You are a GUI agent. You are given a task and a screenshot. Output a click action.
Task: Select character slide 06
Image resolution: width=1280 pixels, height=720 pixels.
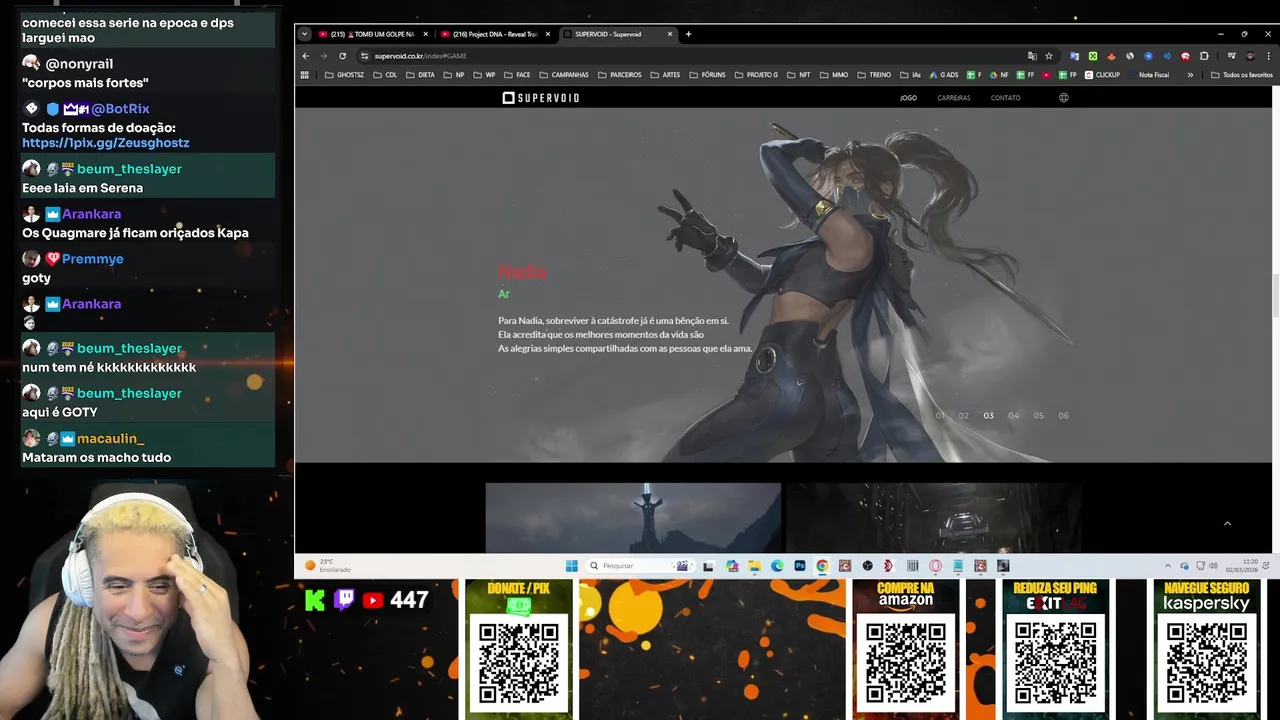[1064, 416]
